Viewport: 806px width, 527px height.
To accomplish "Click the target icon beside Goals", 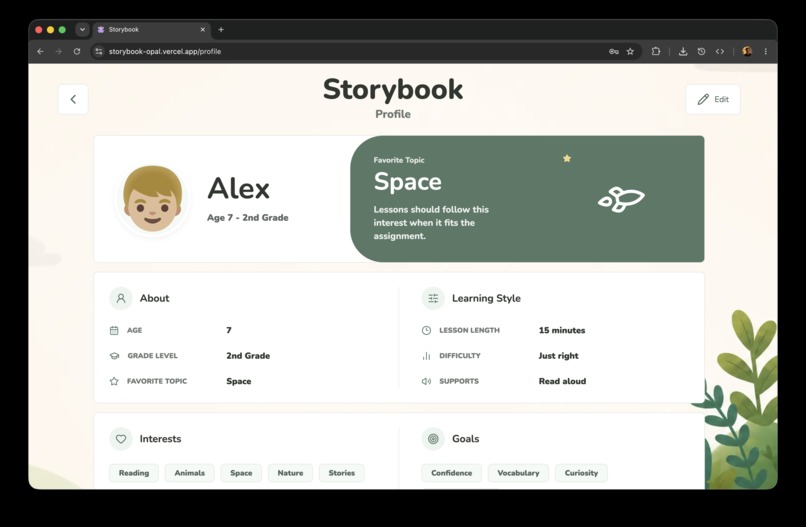I will (x=433, y=439).
